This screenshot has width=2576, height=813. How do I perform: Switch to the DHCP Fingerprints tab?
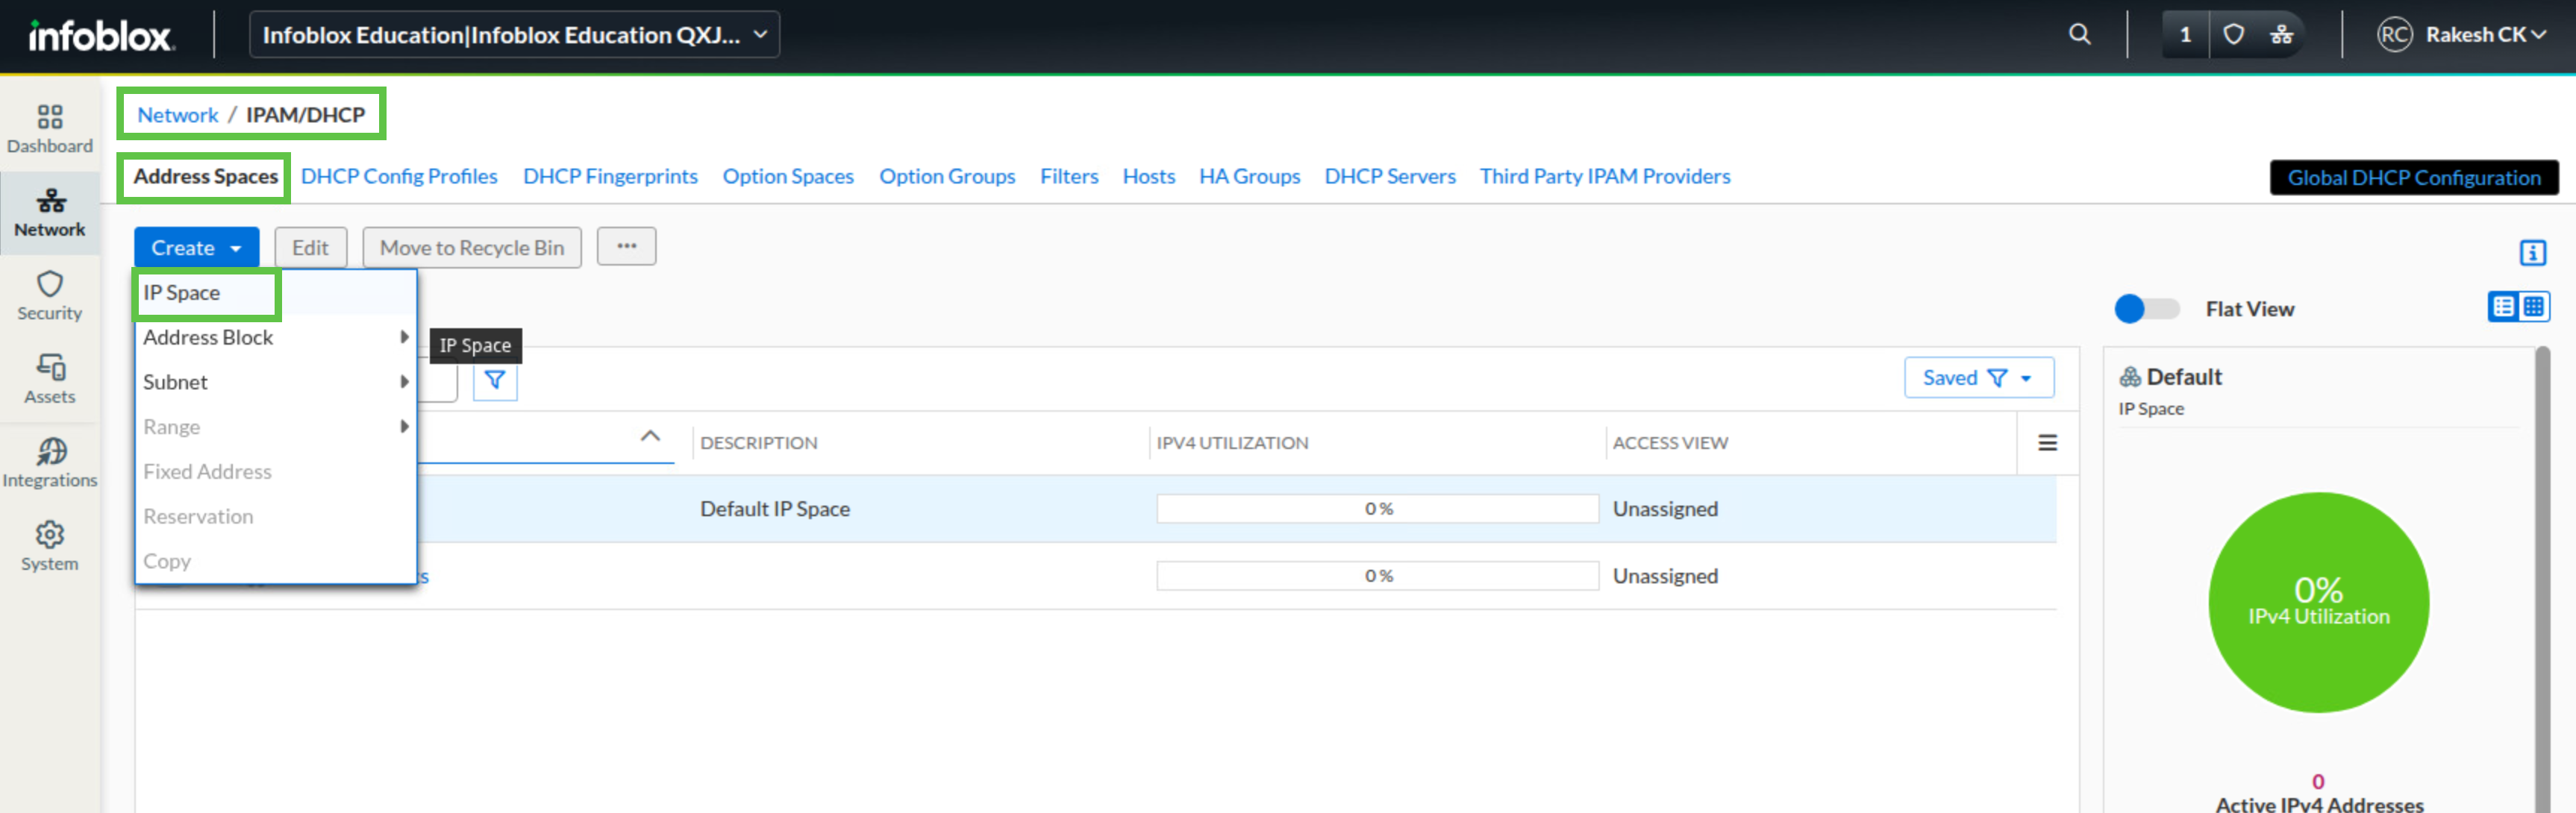(x=610, y=177)
